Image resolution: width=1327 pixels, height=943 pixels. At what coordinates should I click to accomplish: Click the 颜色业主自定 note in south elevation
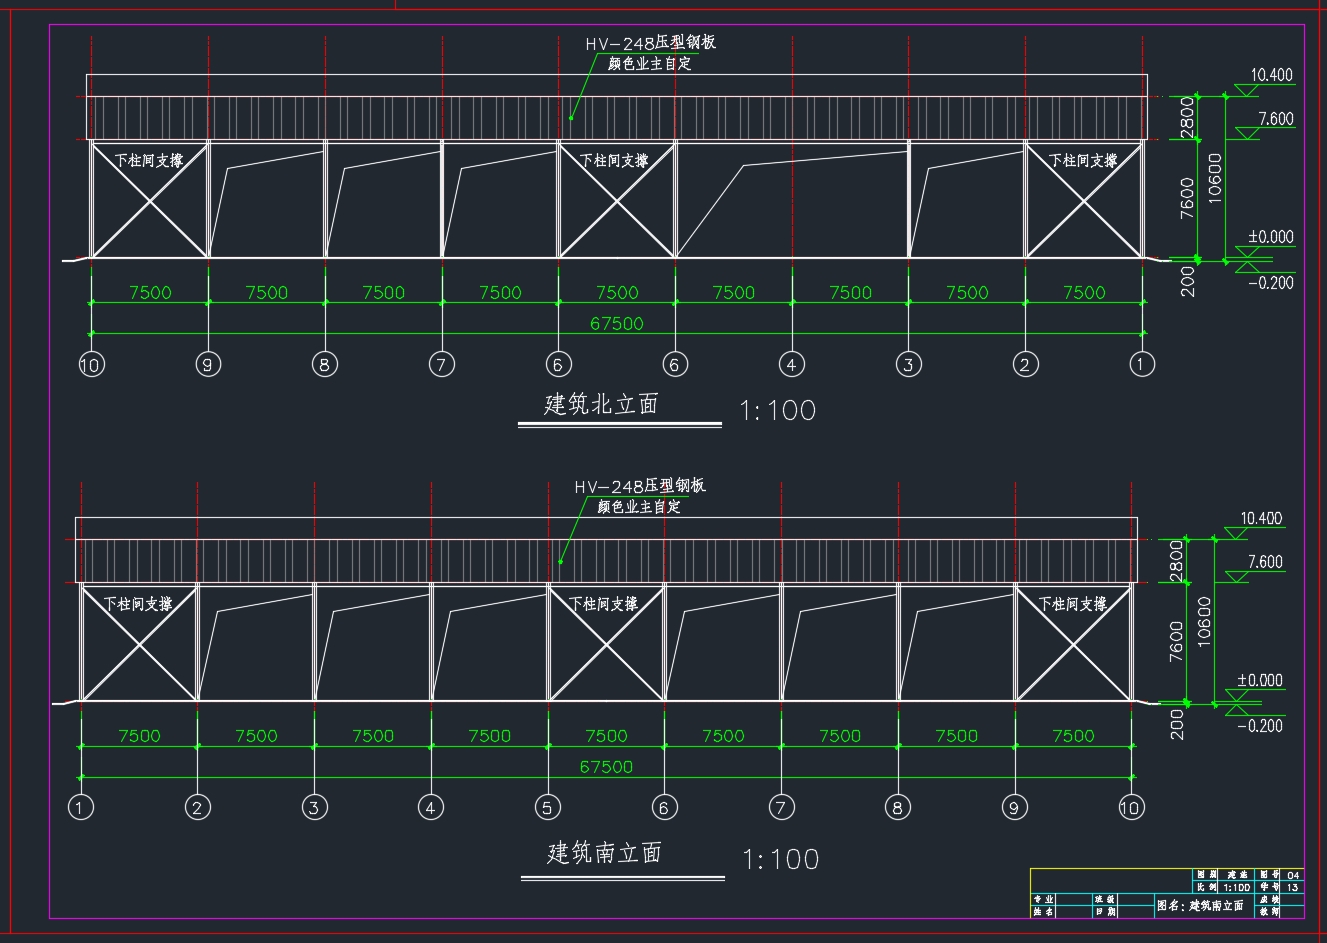(639, 507)
